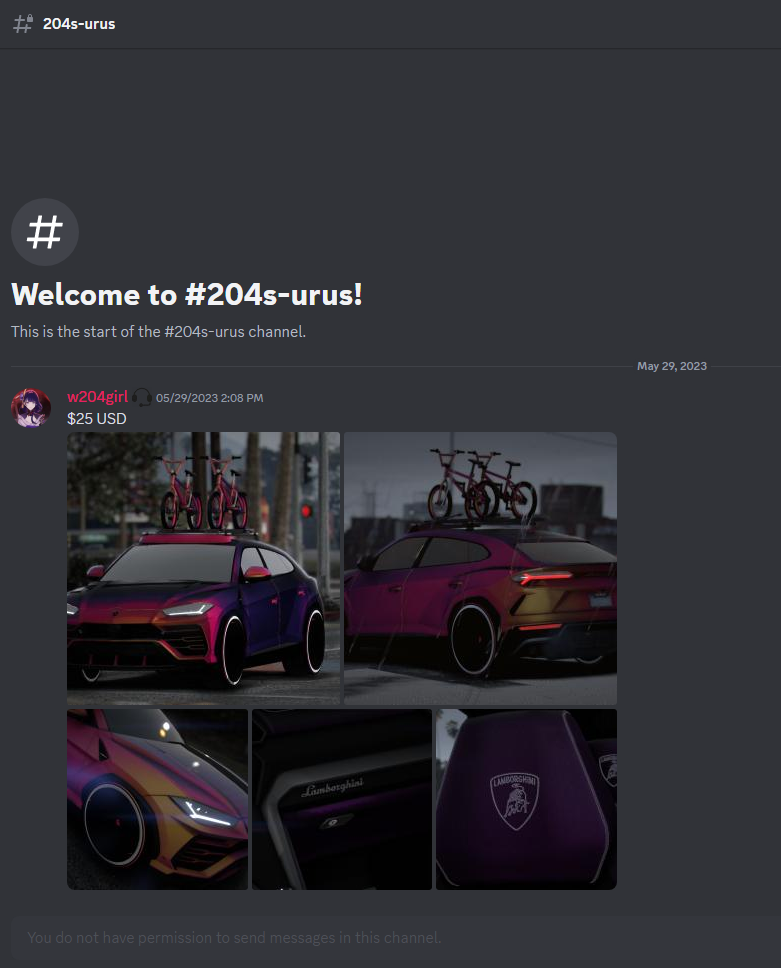Open the rear-view Urus image with red taillight
The height and width of the screenshot is (968, 781).
480,568
